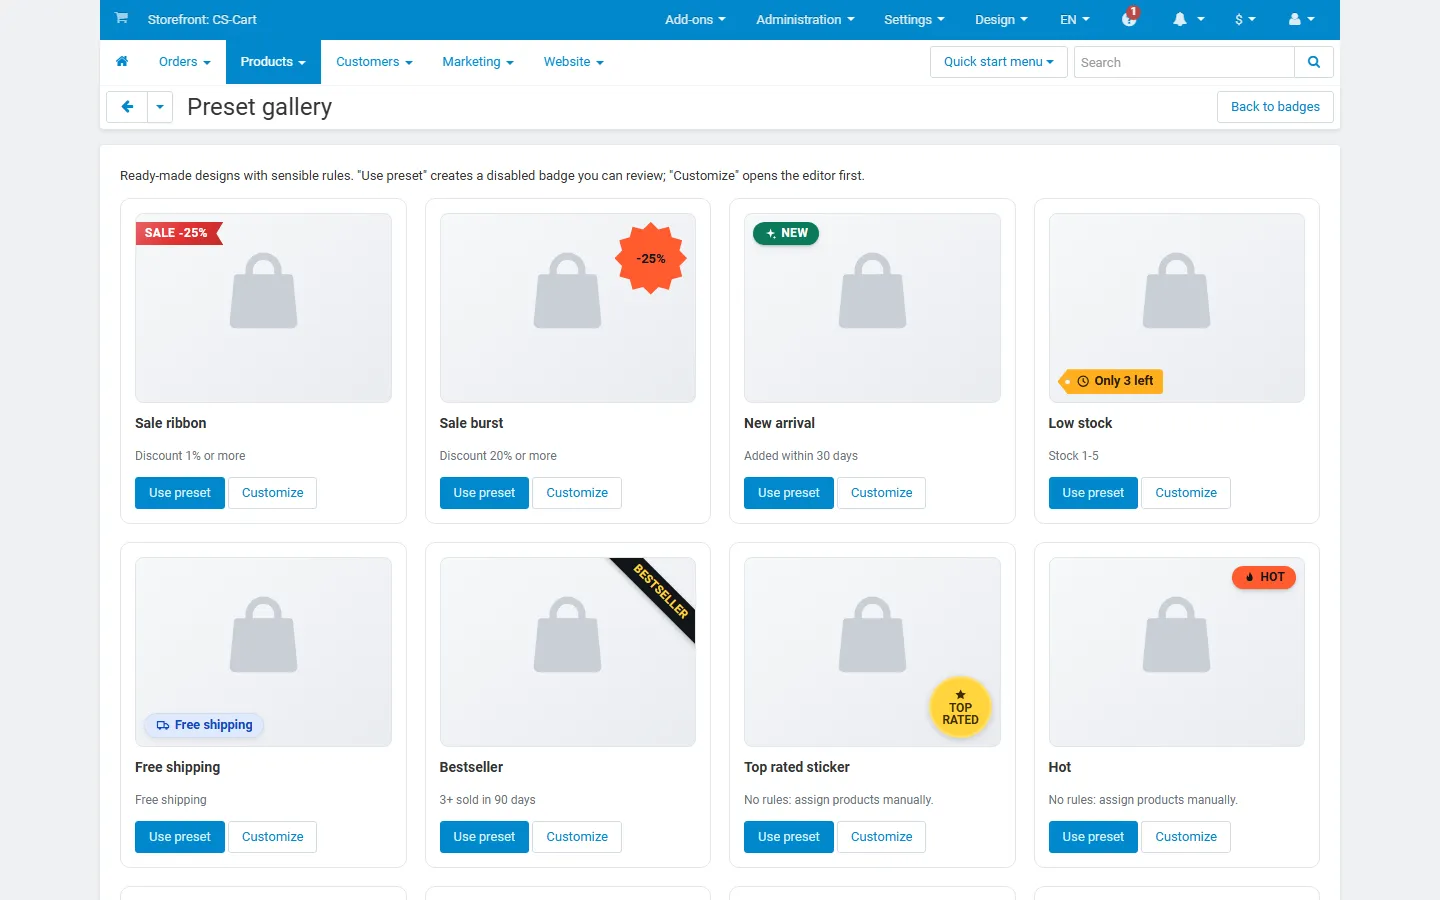Click the HOT flame badge
This screenshot has height=900, width=1440.
(1264, 577)
